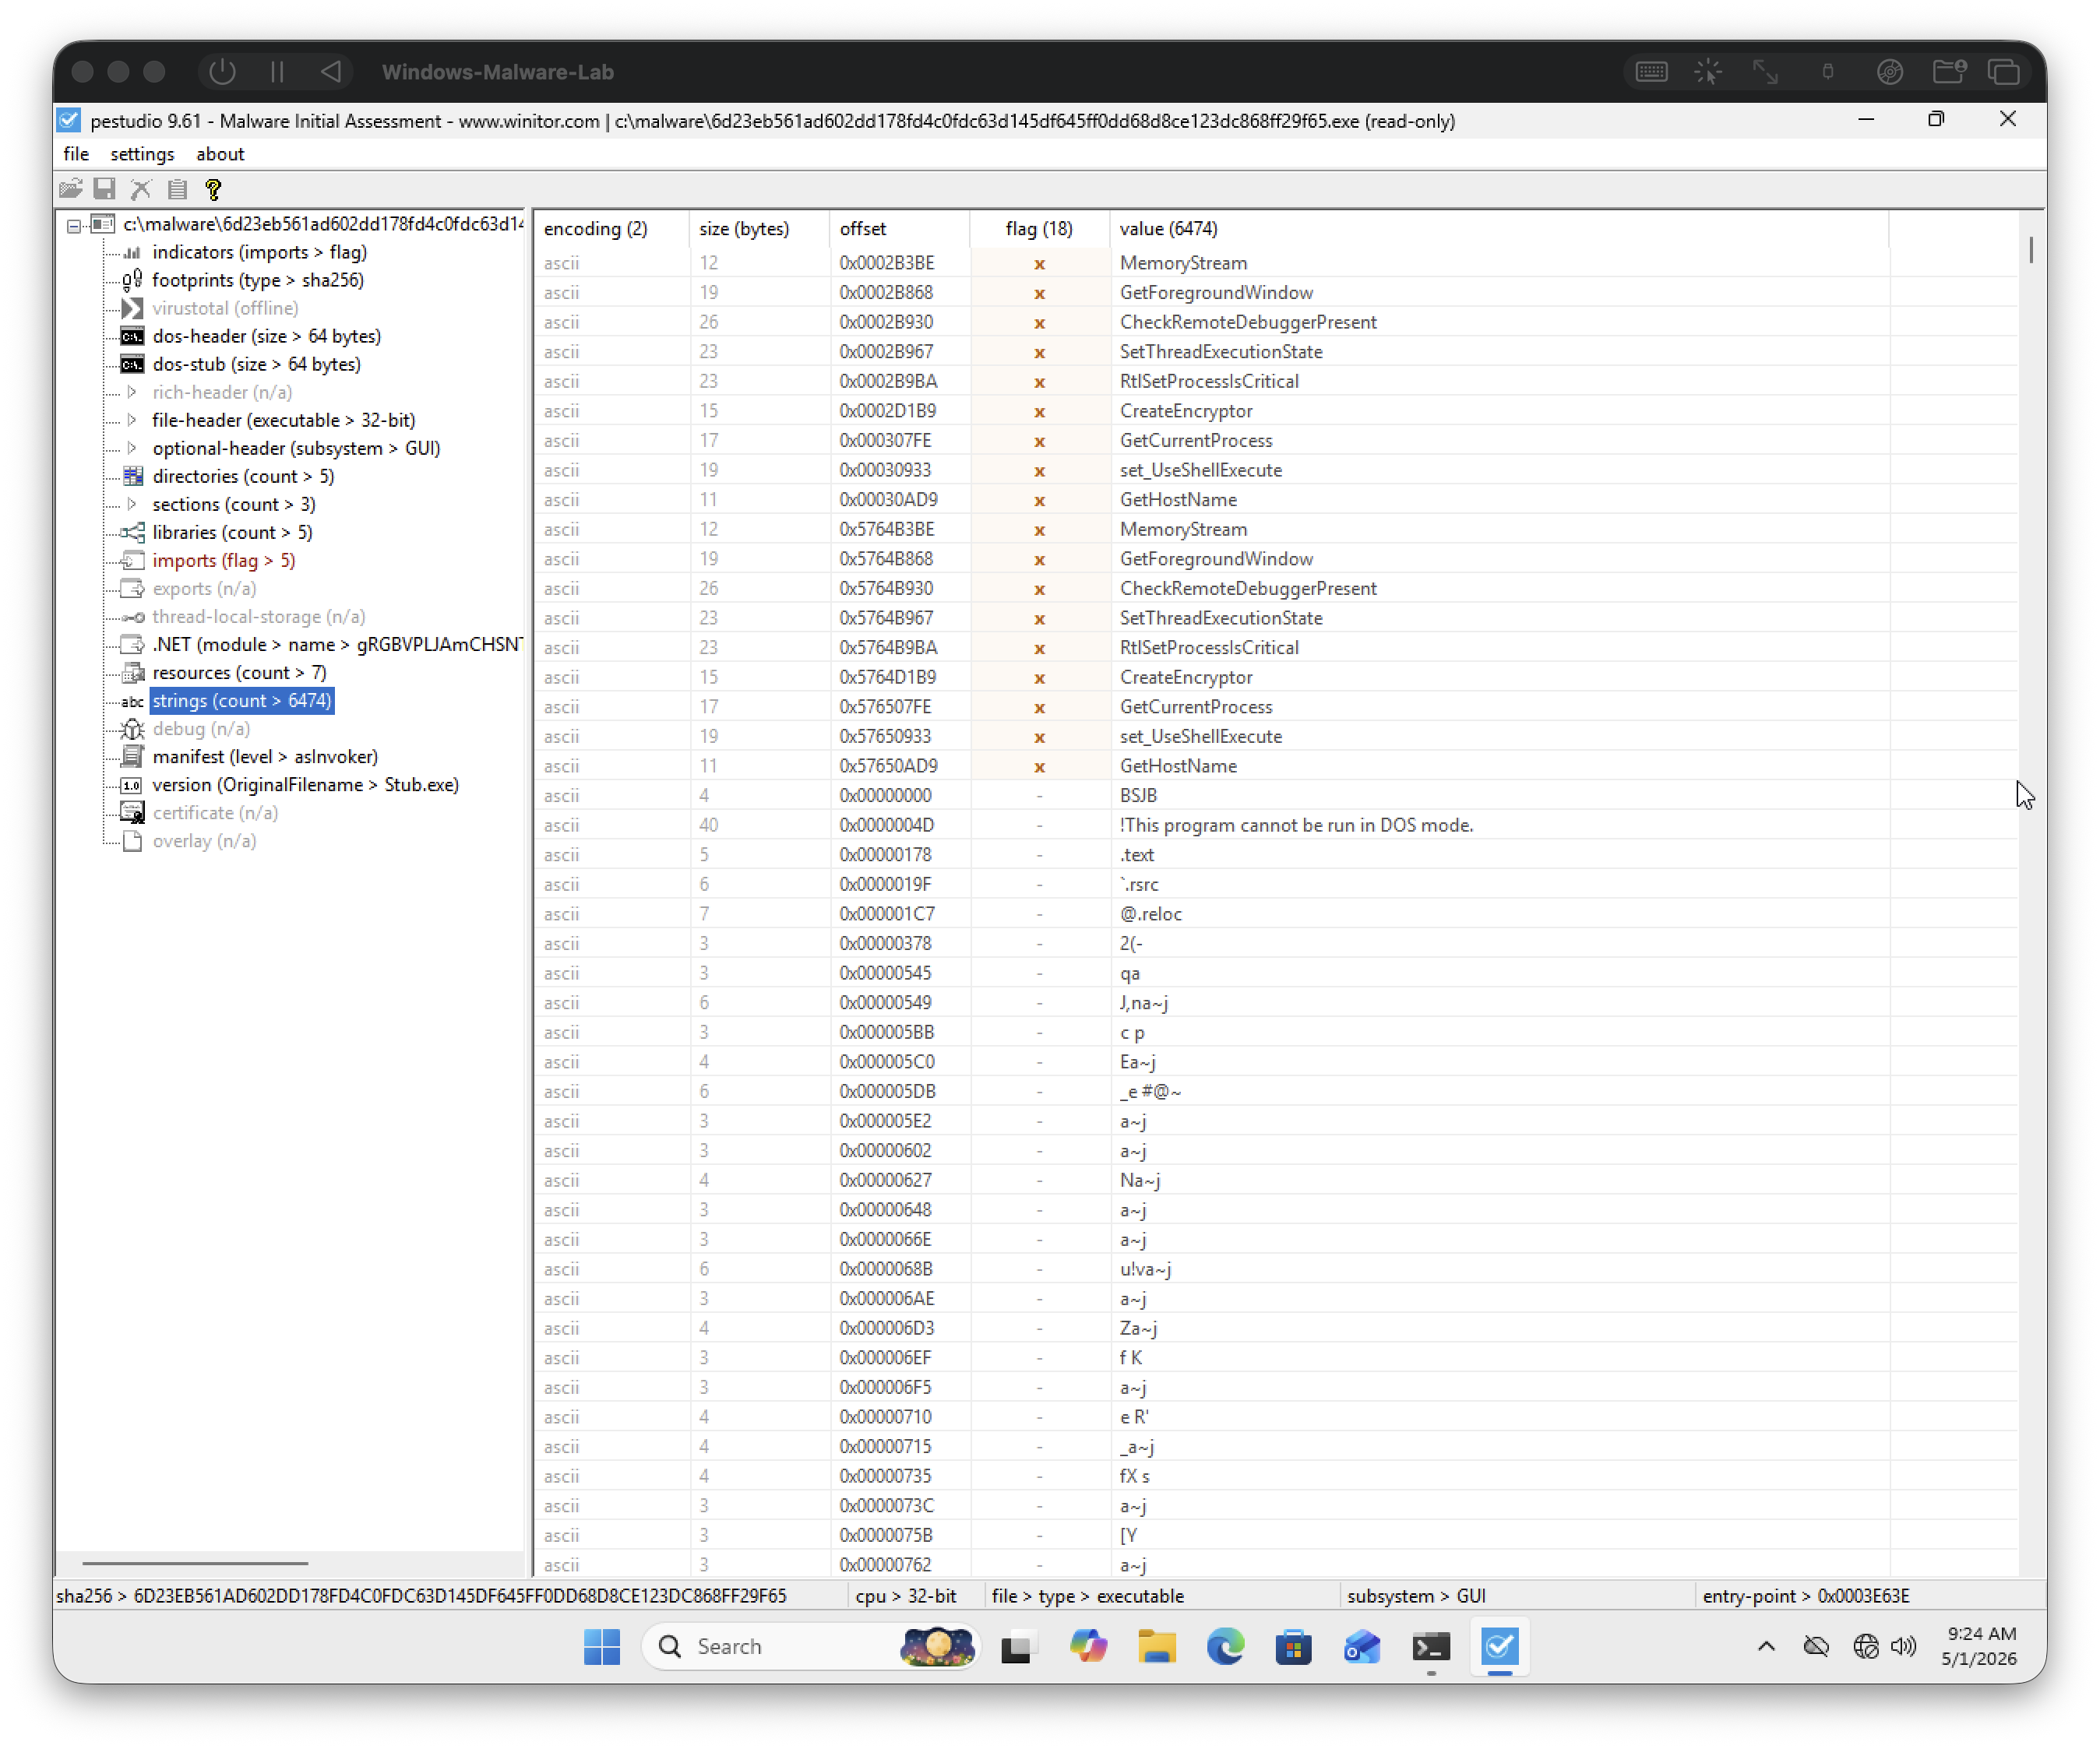Expand the rich-header tree node
Screen dimensions: 2100x1749
point(132,392)
